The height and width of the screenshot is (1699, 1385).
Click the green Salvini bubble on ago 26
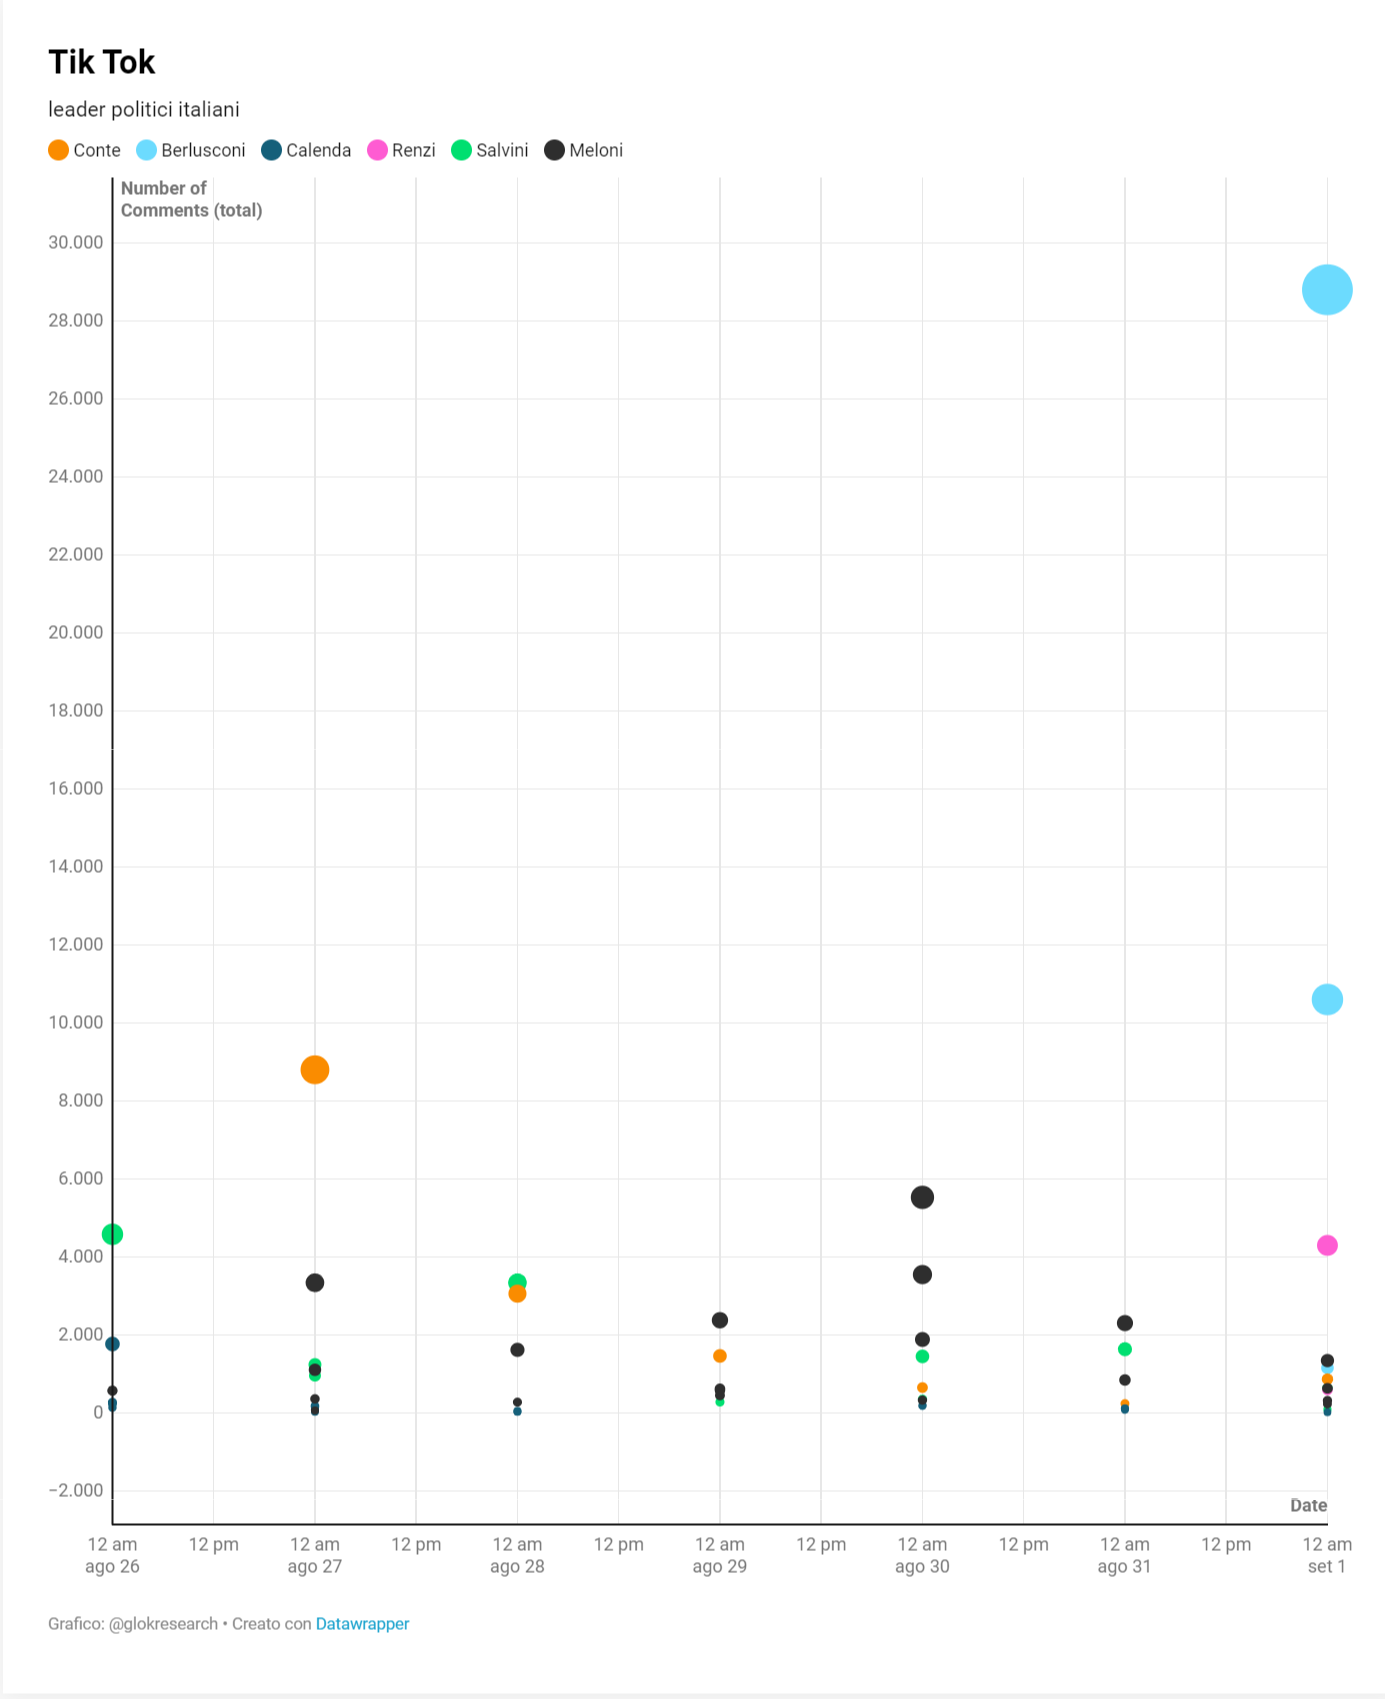click(113, 1234)
